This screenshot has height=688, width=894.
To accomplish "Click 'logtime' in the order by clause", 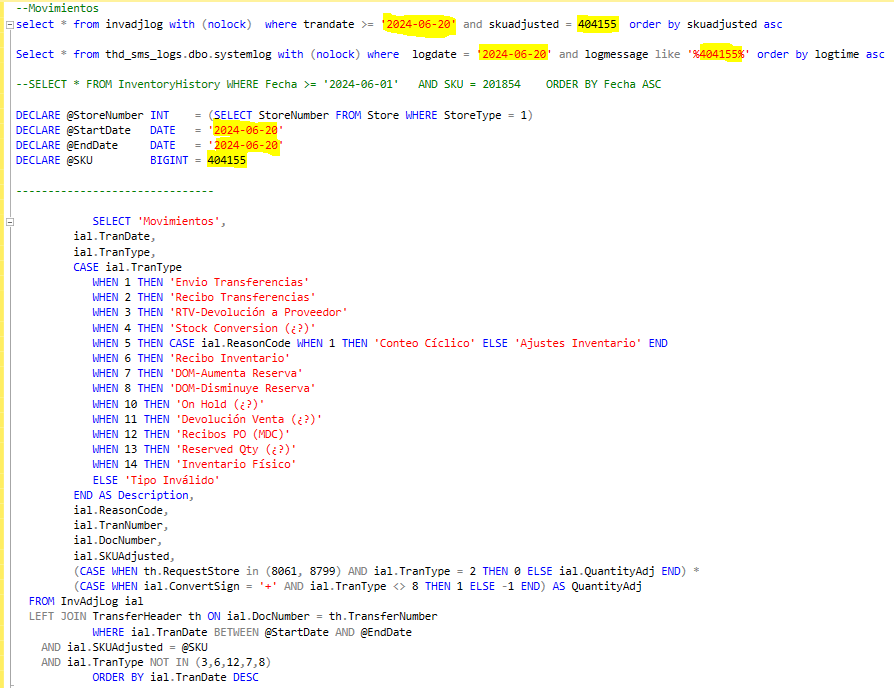I will click(x=836, y=54).
